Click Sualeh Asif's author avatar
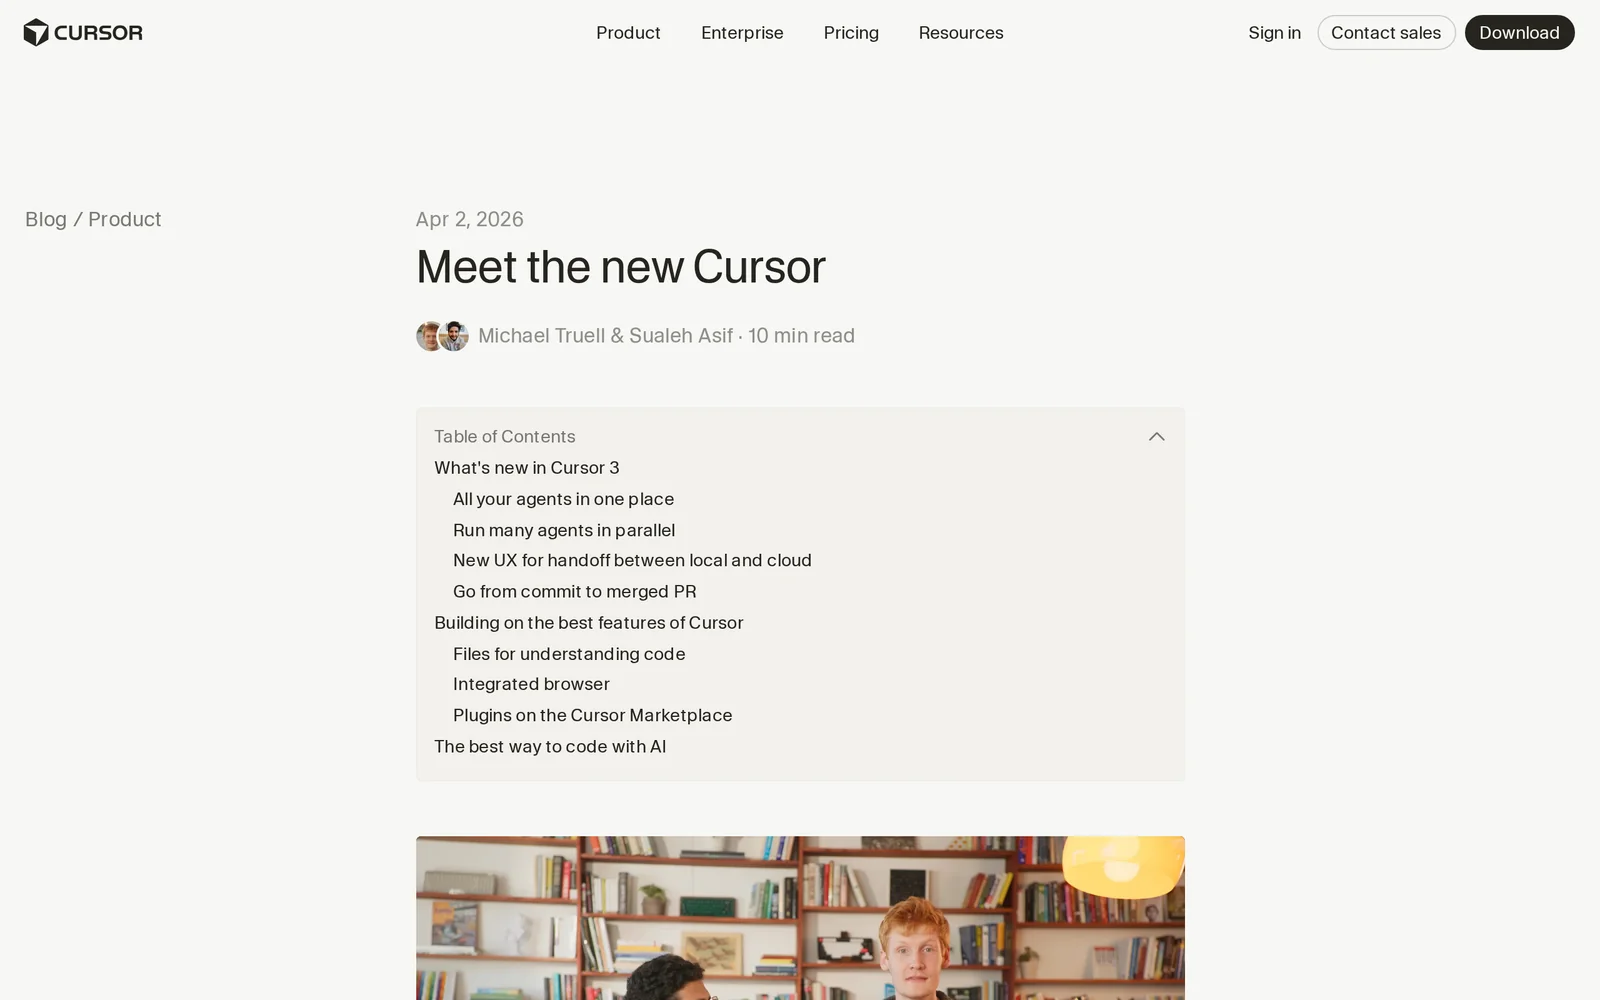Screen dimensions: 1600x1000 pos(454,336)
